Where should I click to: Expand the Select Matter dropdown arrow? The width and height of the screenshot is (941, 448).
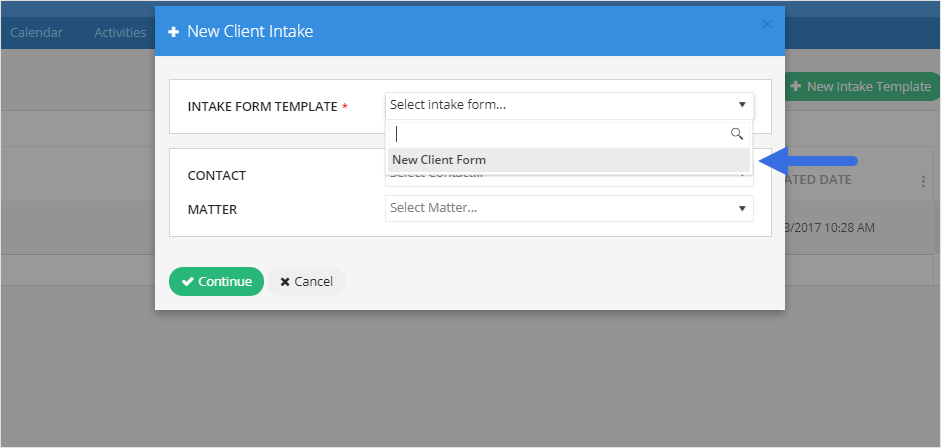click(742, 208)
